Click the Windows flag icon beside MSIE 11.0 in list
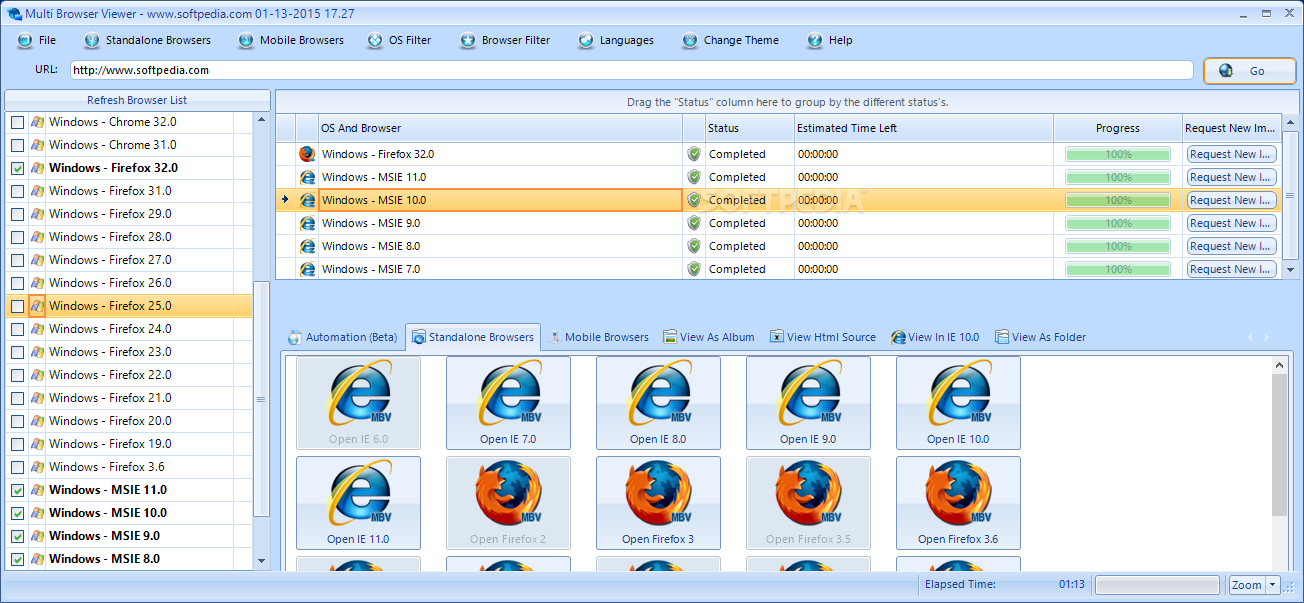Viewport: 1304px width, 603px height. tap(37, 490)
